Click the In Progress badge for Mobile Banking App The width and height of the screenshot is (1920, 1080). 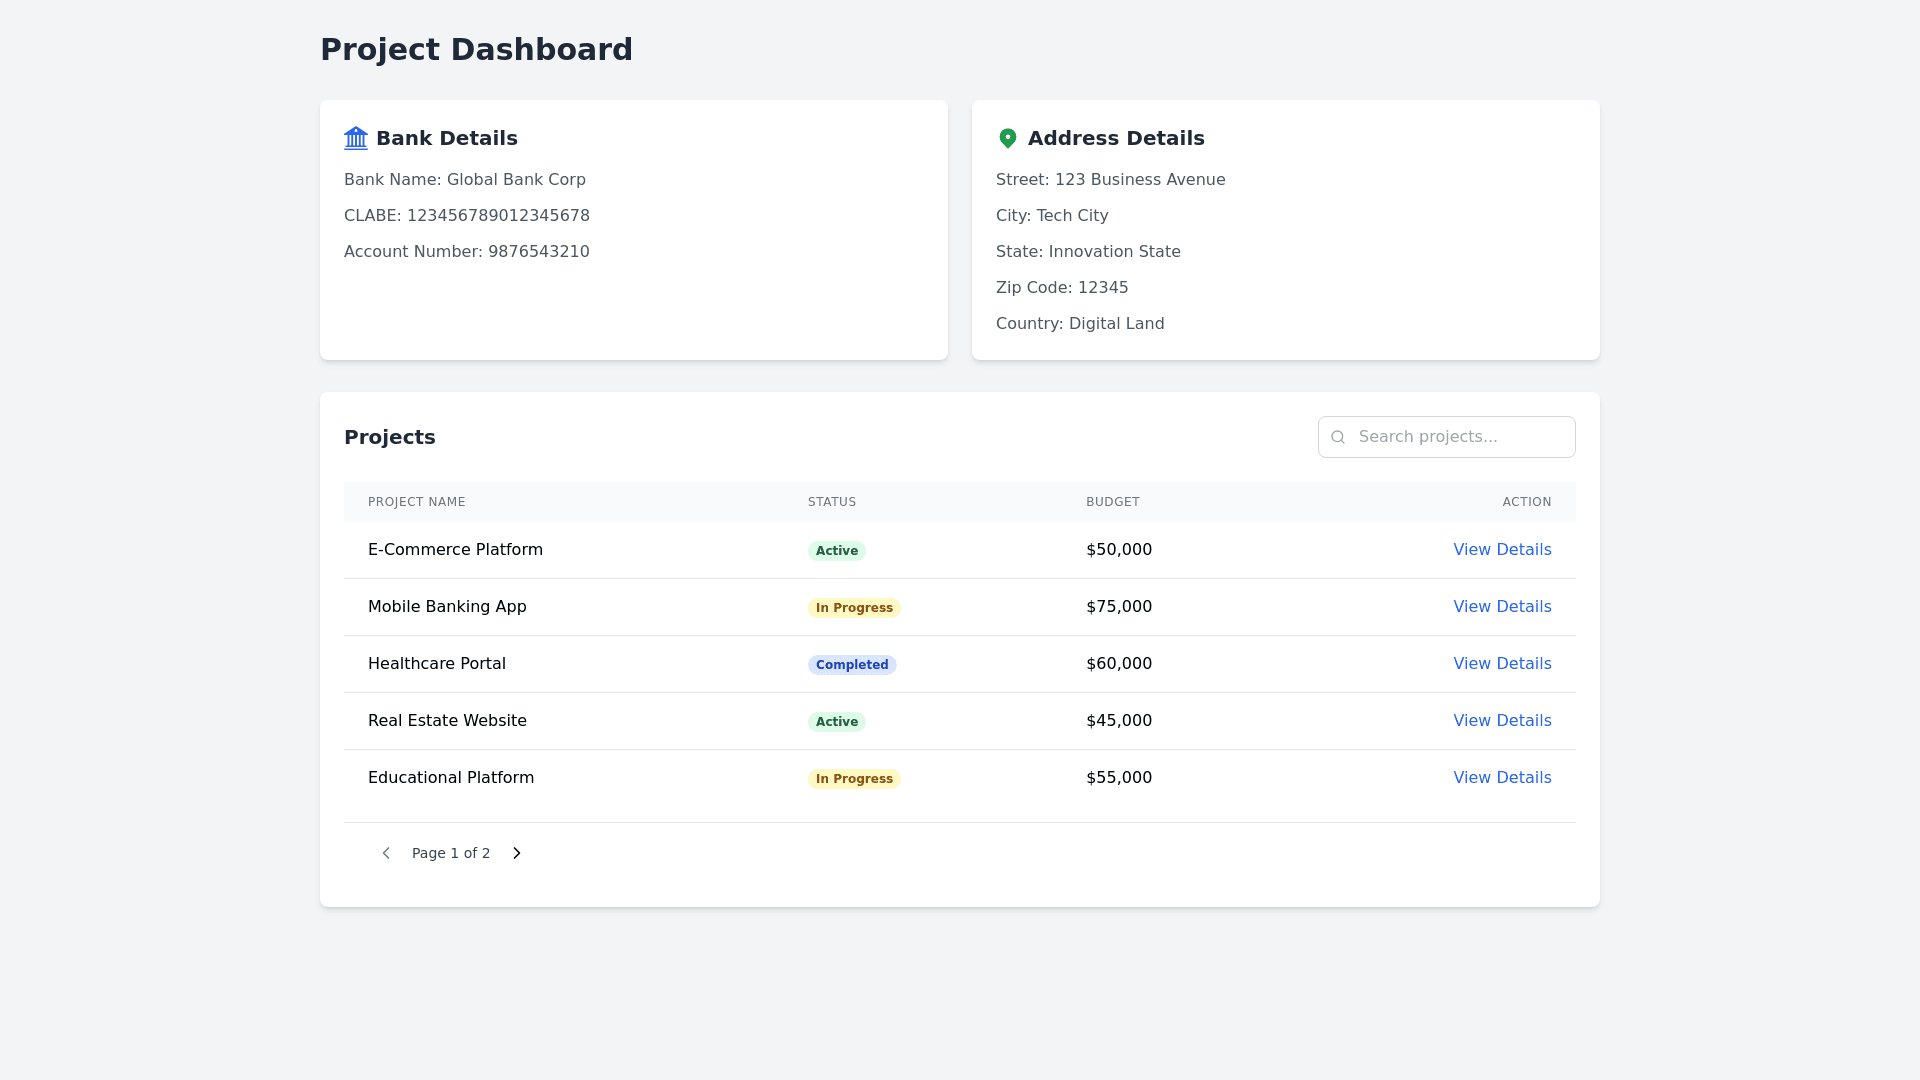[x=854, y=607]
